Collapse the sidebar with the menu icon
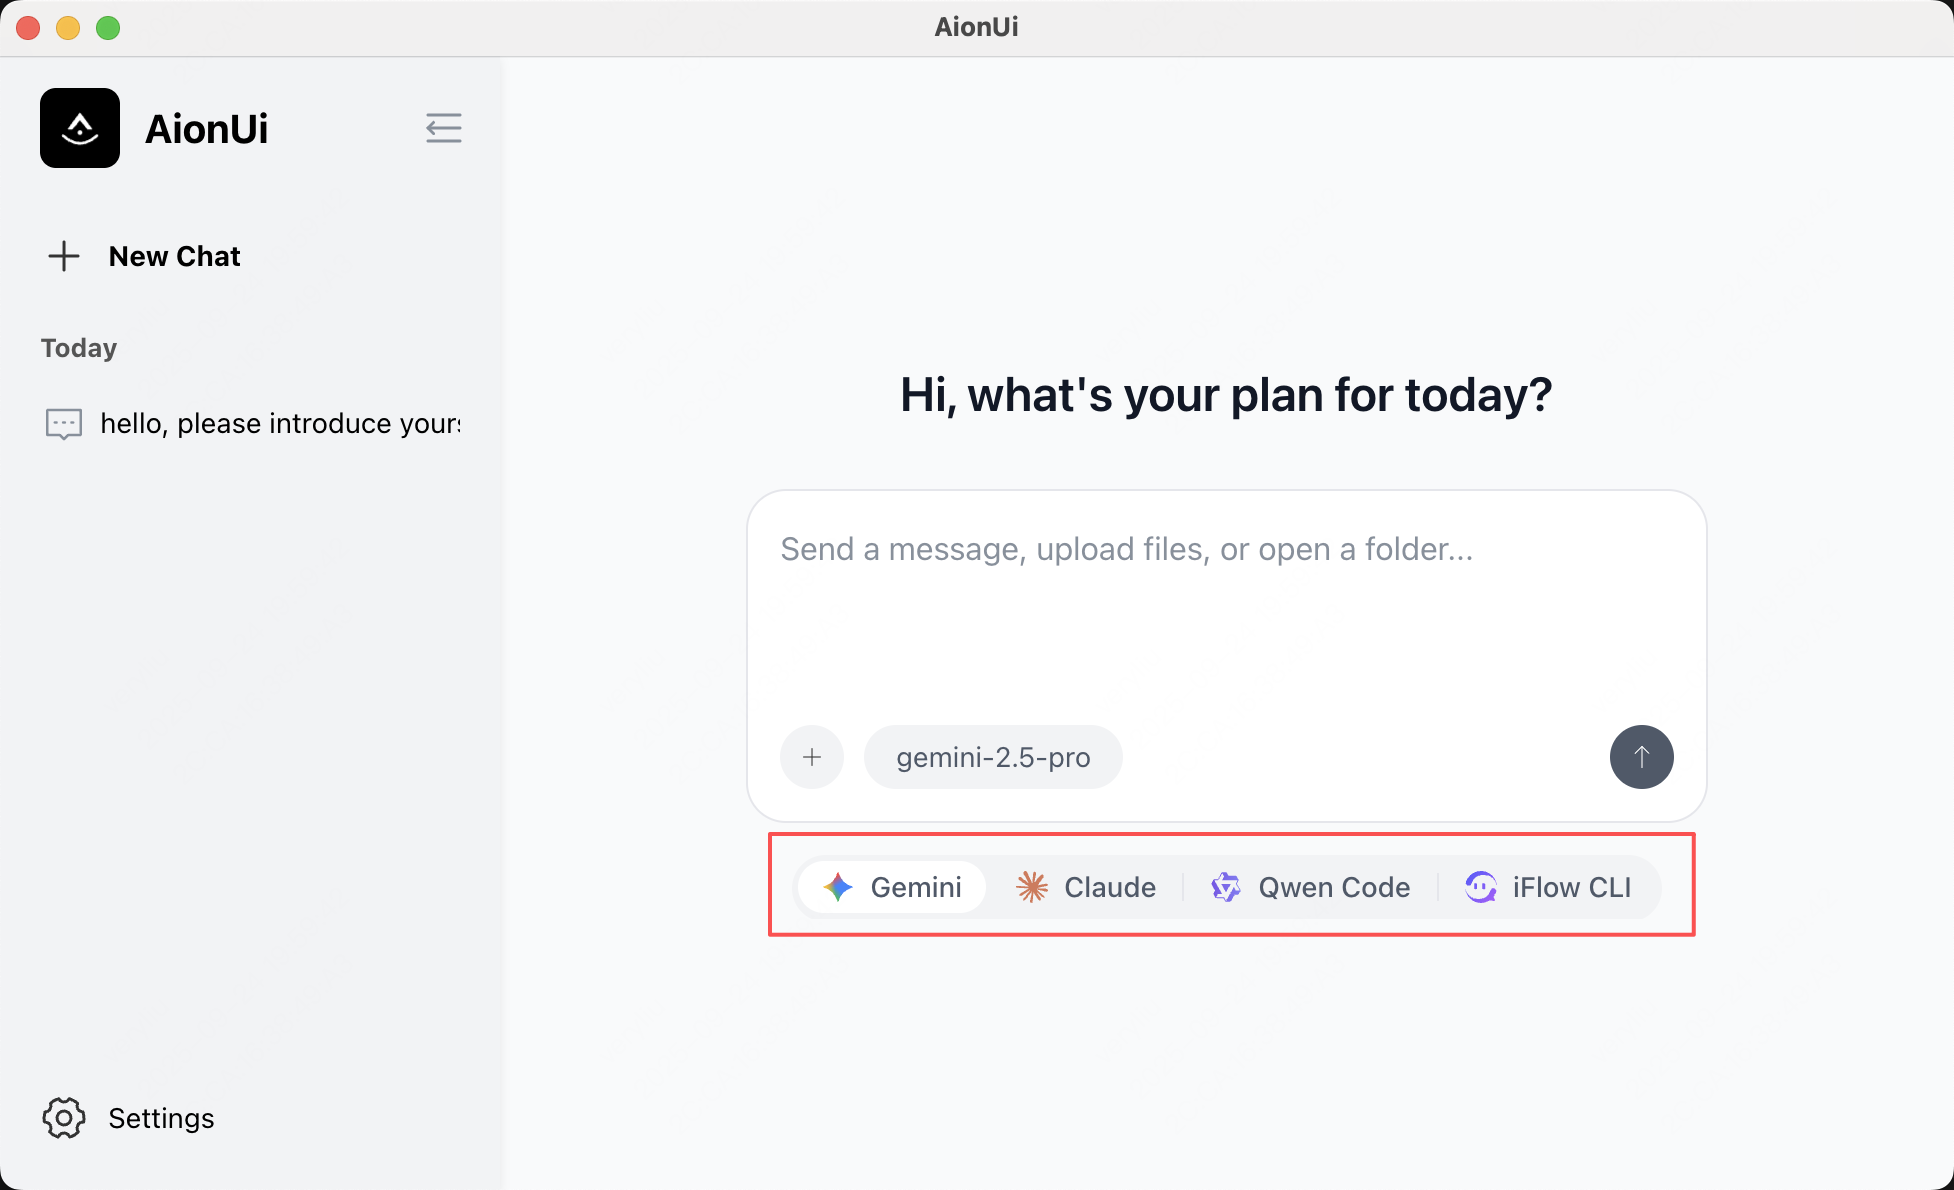The width and height of the screenshot is (1954, 1190). (x=443, y=128)
